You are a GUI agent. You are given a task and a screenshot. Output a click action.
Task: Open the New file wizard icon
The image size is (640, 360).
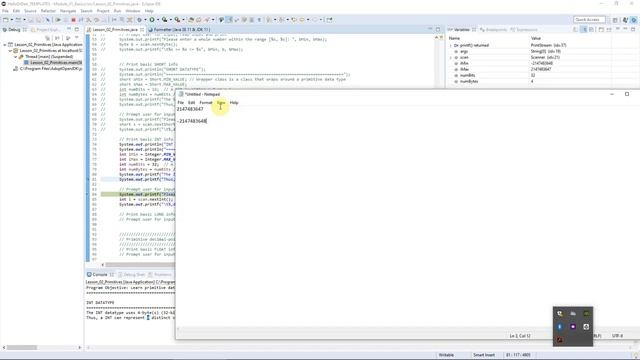tap(5, 20)
